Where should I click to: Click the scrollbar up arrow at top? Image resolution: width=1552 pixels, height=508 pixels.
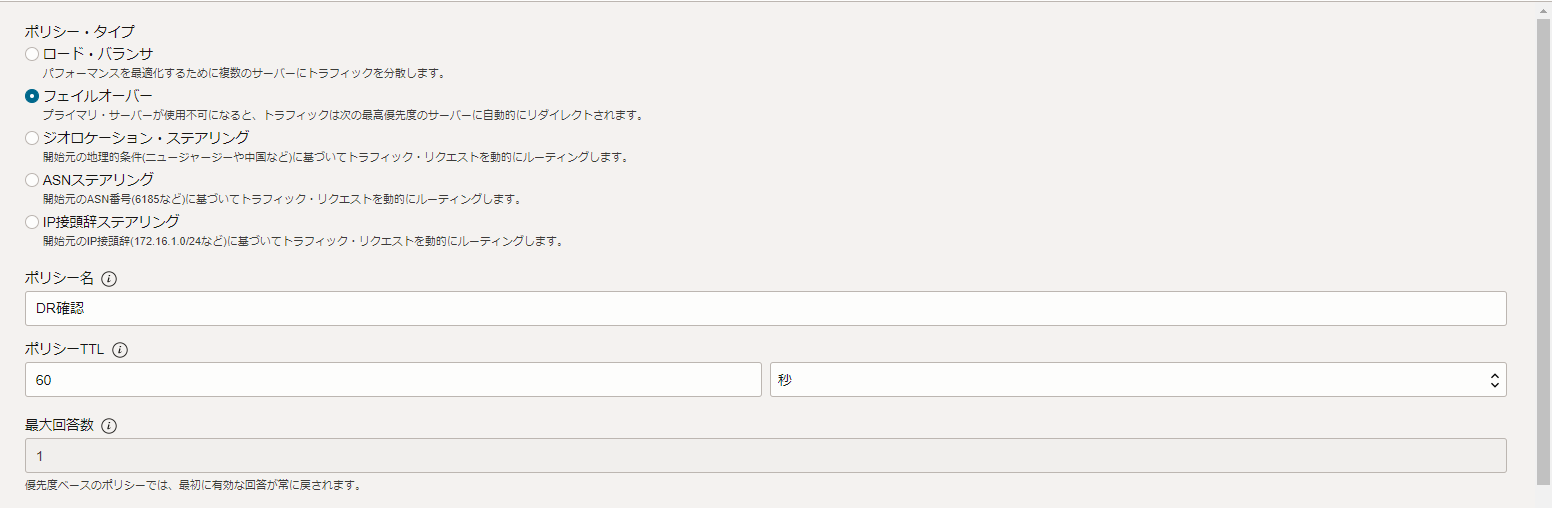pyautogui.click(x=1544, y=8)
